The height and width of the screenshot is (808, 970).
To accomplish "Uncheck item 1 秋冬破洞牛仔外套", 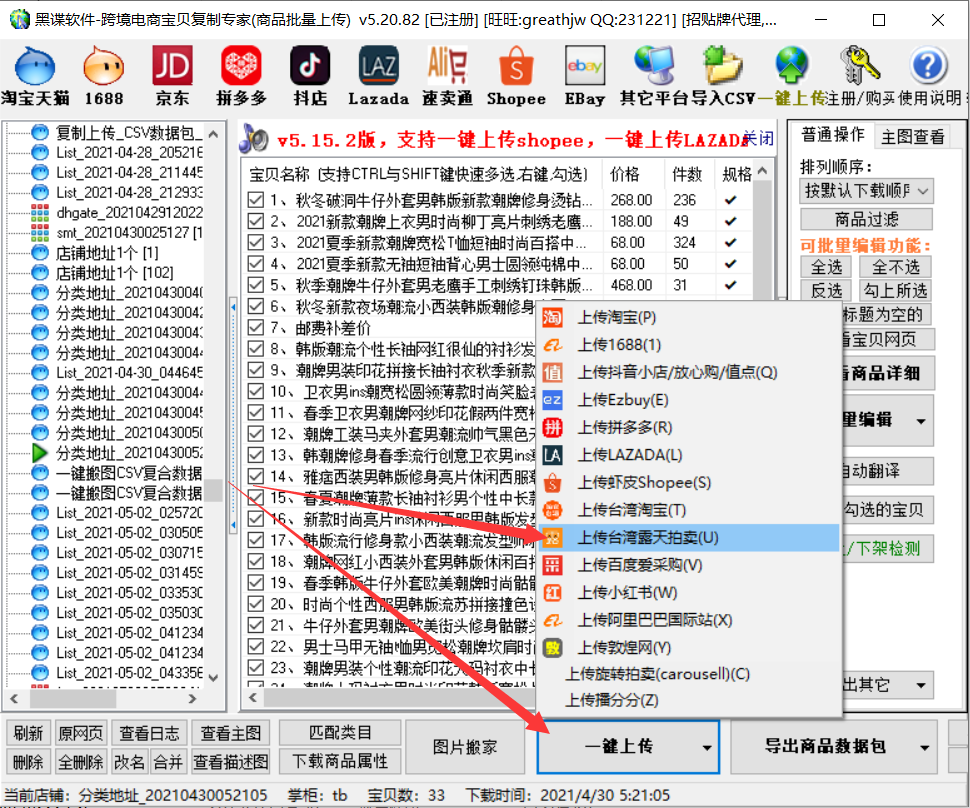I will click(x=255, y=200).
